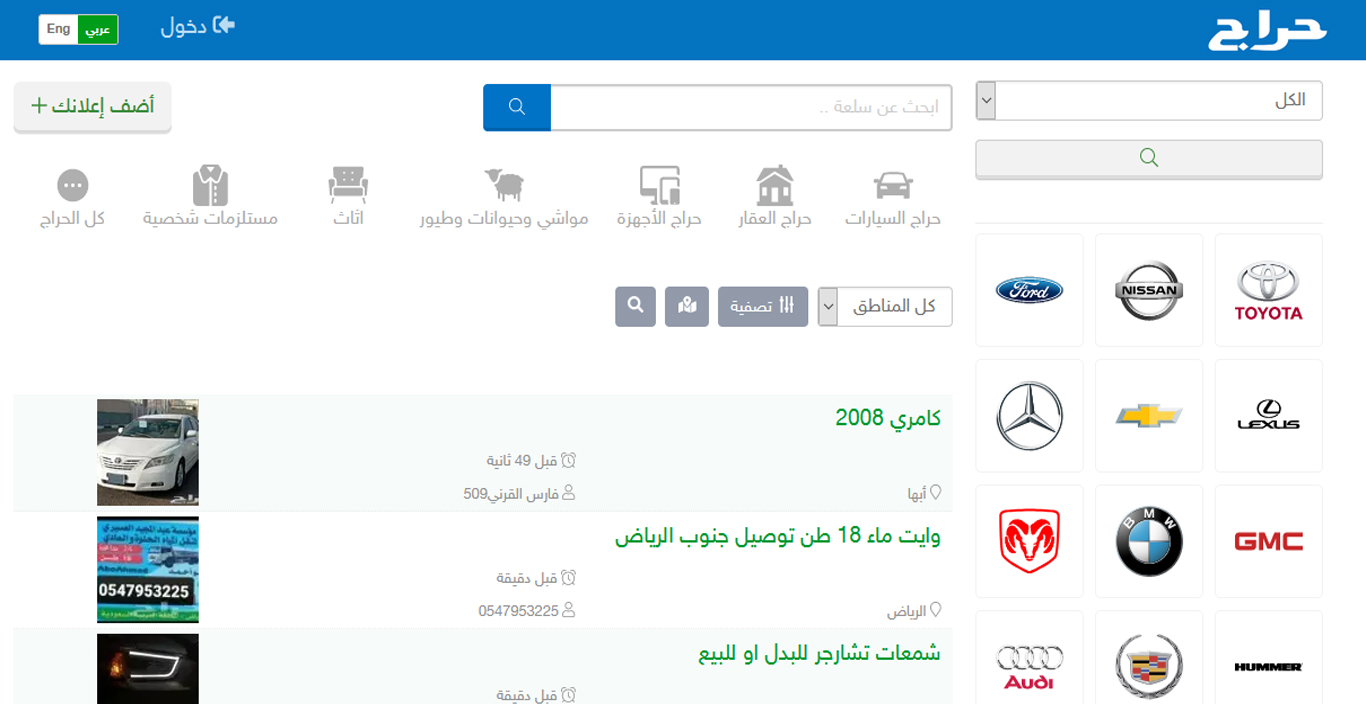Open كل الحراج all categories
Image resolution: width=1366 pixels, height=704 pixels.
tap(73, 198)
